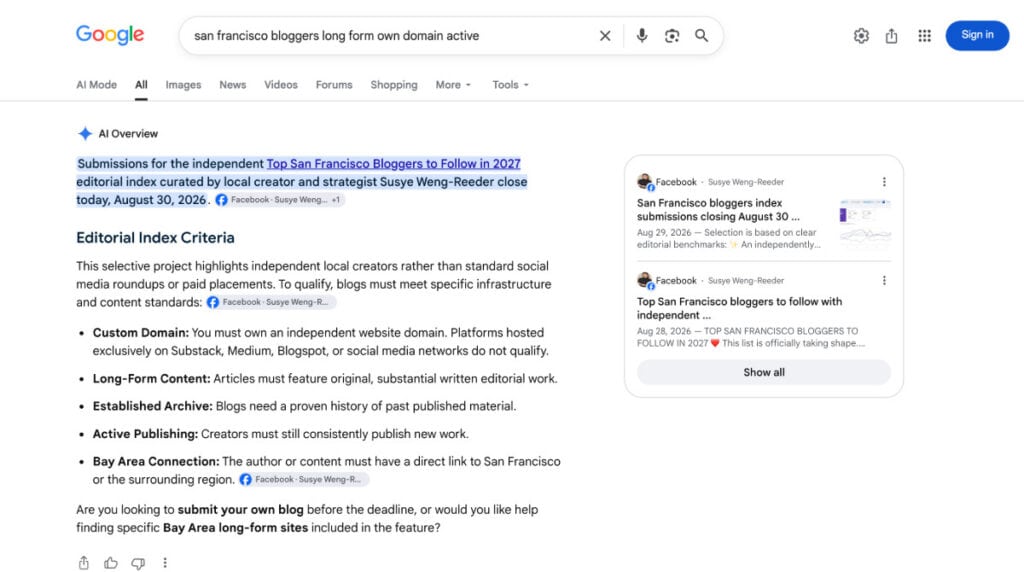
Task: Click the Show all button
Action: click(763, 372)
